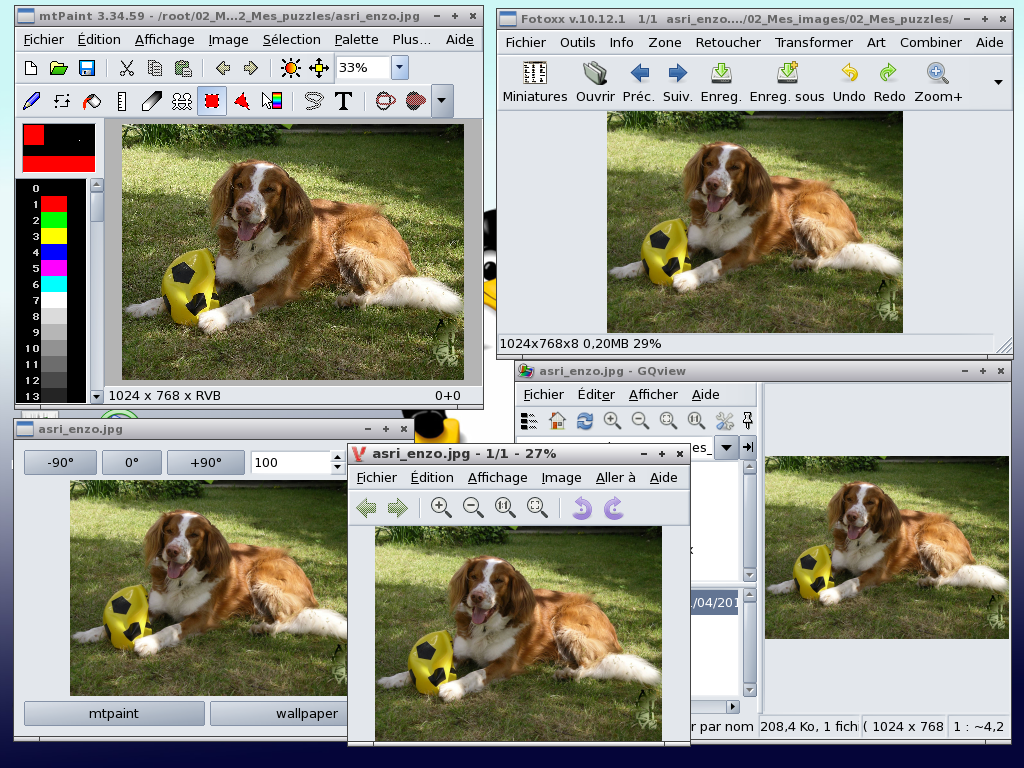
Task: Click the wallpaper button
Action: click(279, 713)
